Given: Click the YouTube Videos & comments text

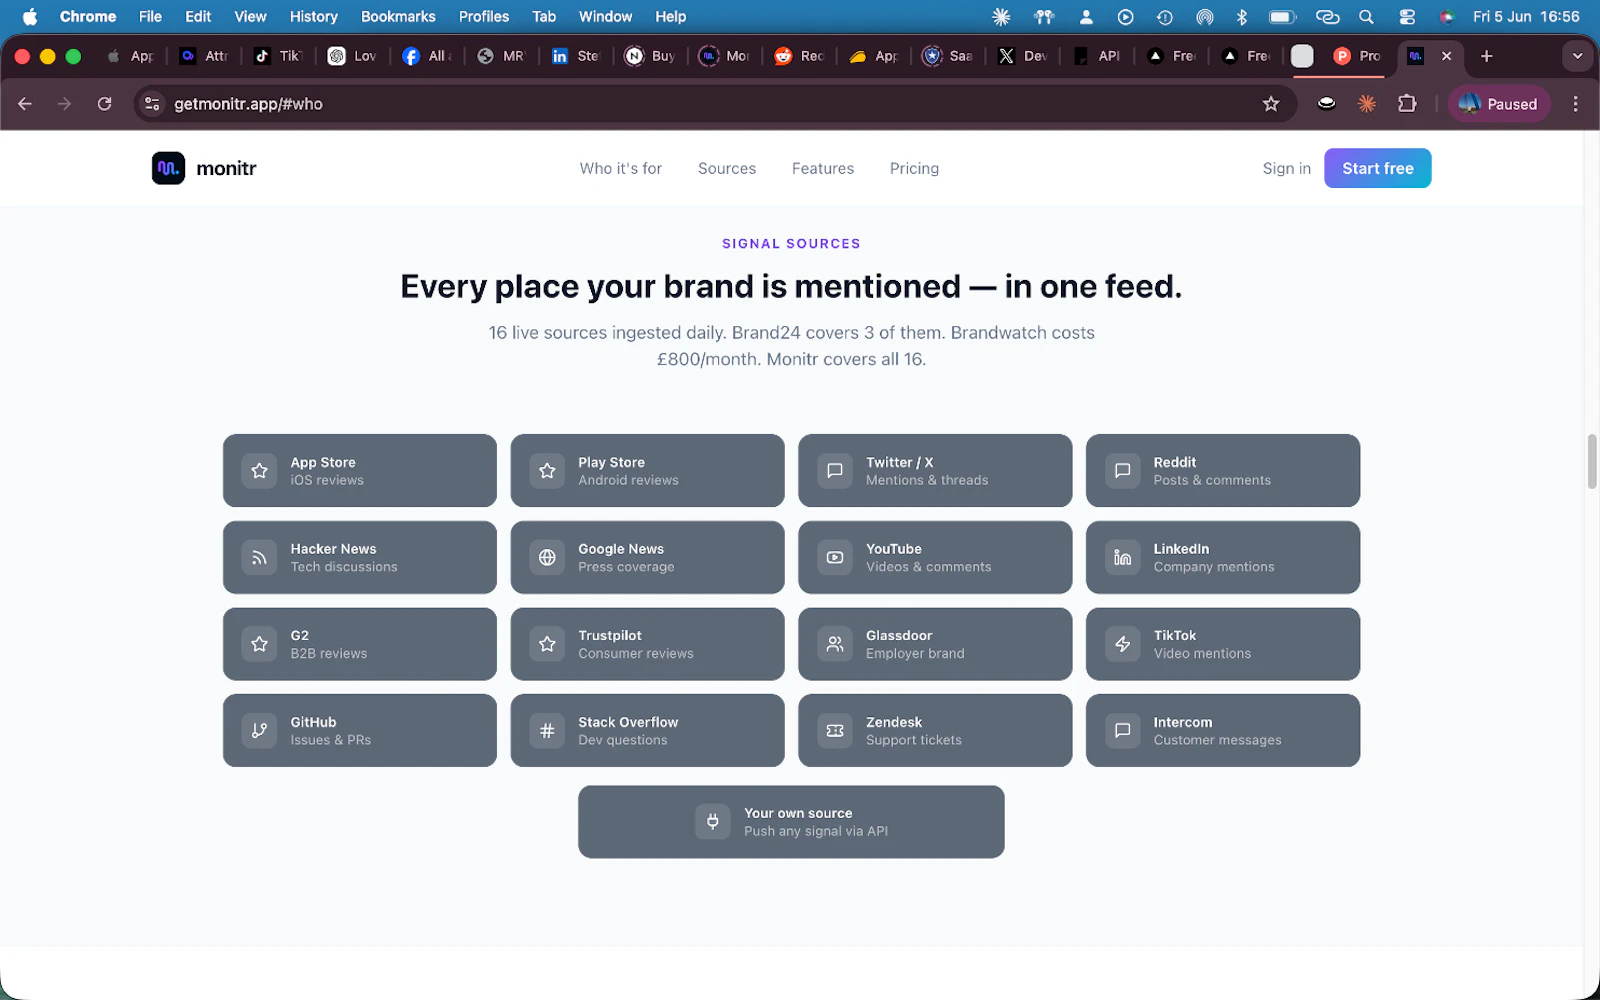Looking at the screenshot, I should click(928, 567).
